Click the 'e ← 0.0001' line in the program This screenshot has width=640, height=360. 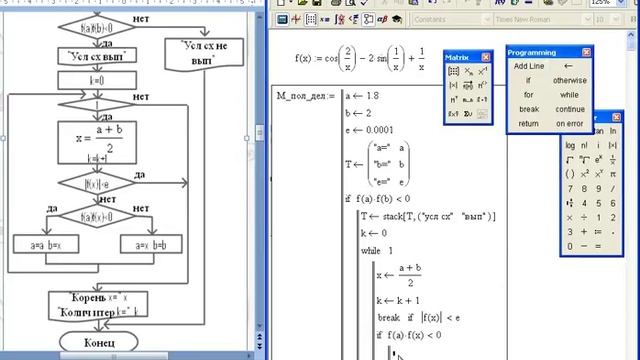tap(369, 130)
